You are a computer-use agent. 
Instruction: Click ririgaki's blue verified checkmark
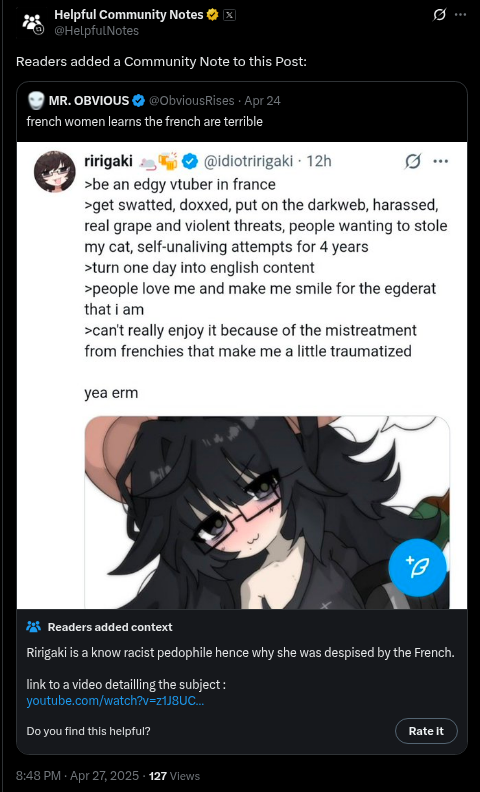tap(190, 162)
